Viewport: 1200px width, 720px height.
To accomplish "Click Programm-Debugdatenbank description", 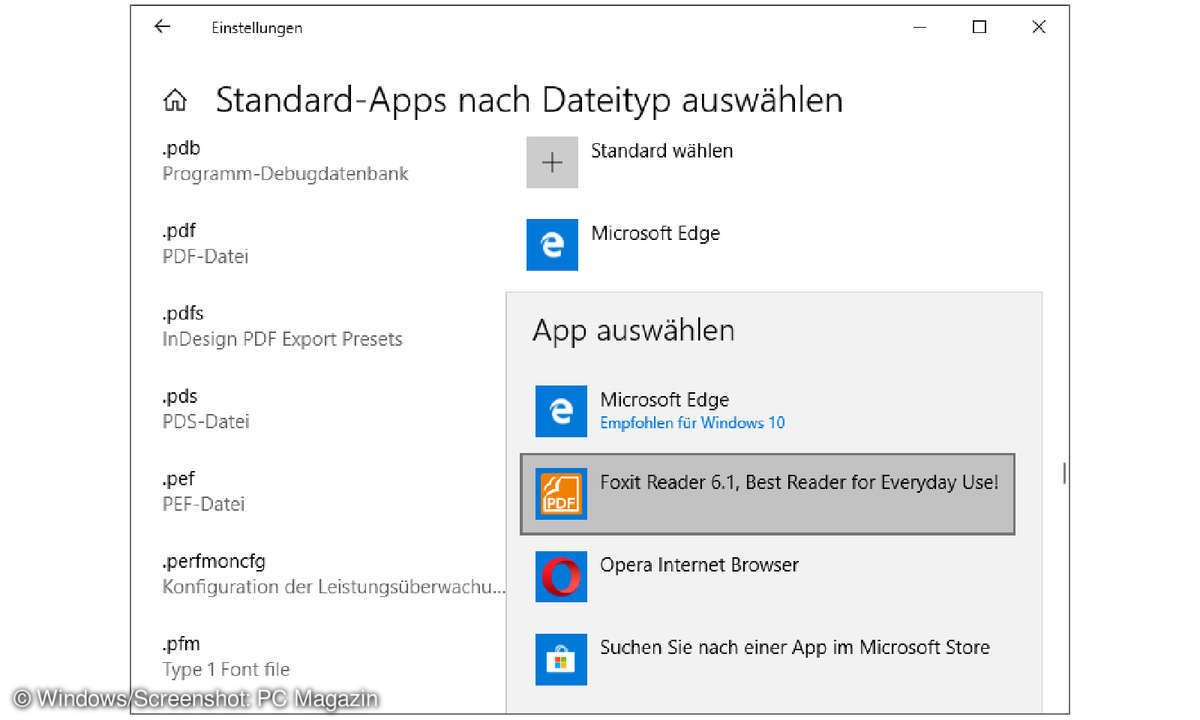I will click(285, 174).
